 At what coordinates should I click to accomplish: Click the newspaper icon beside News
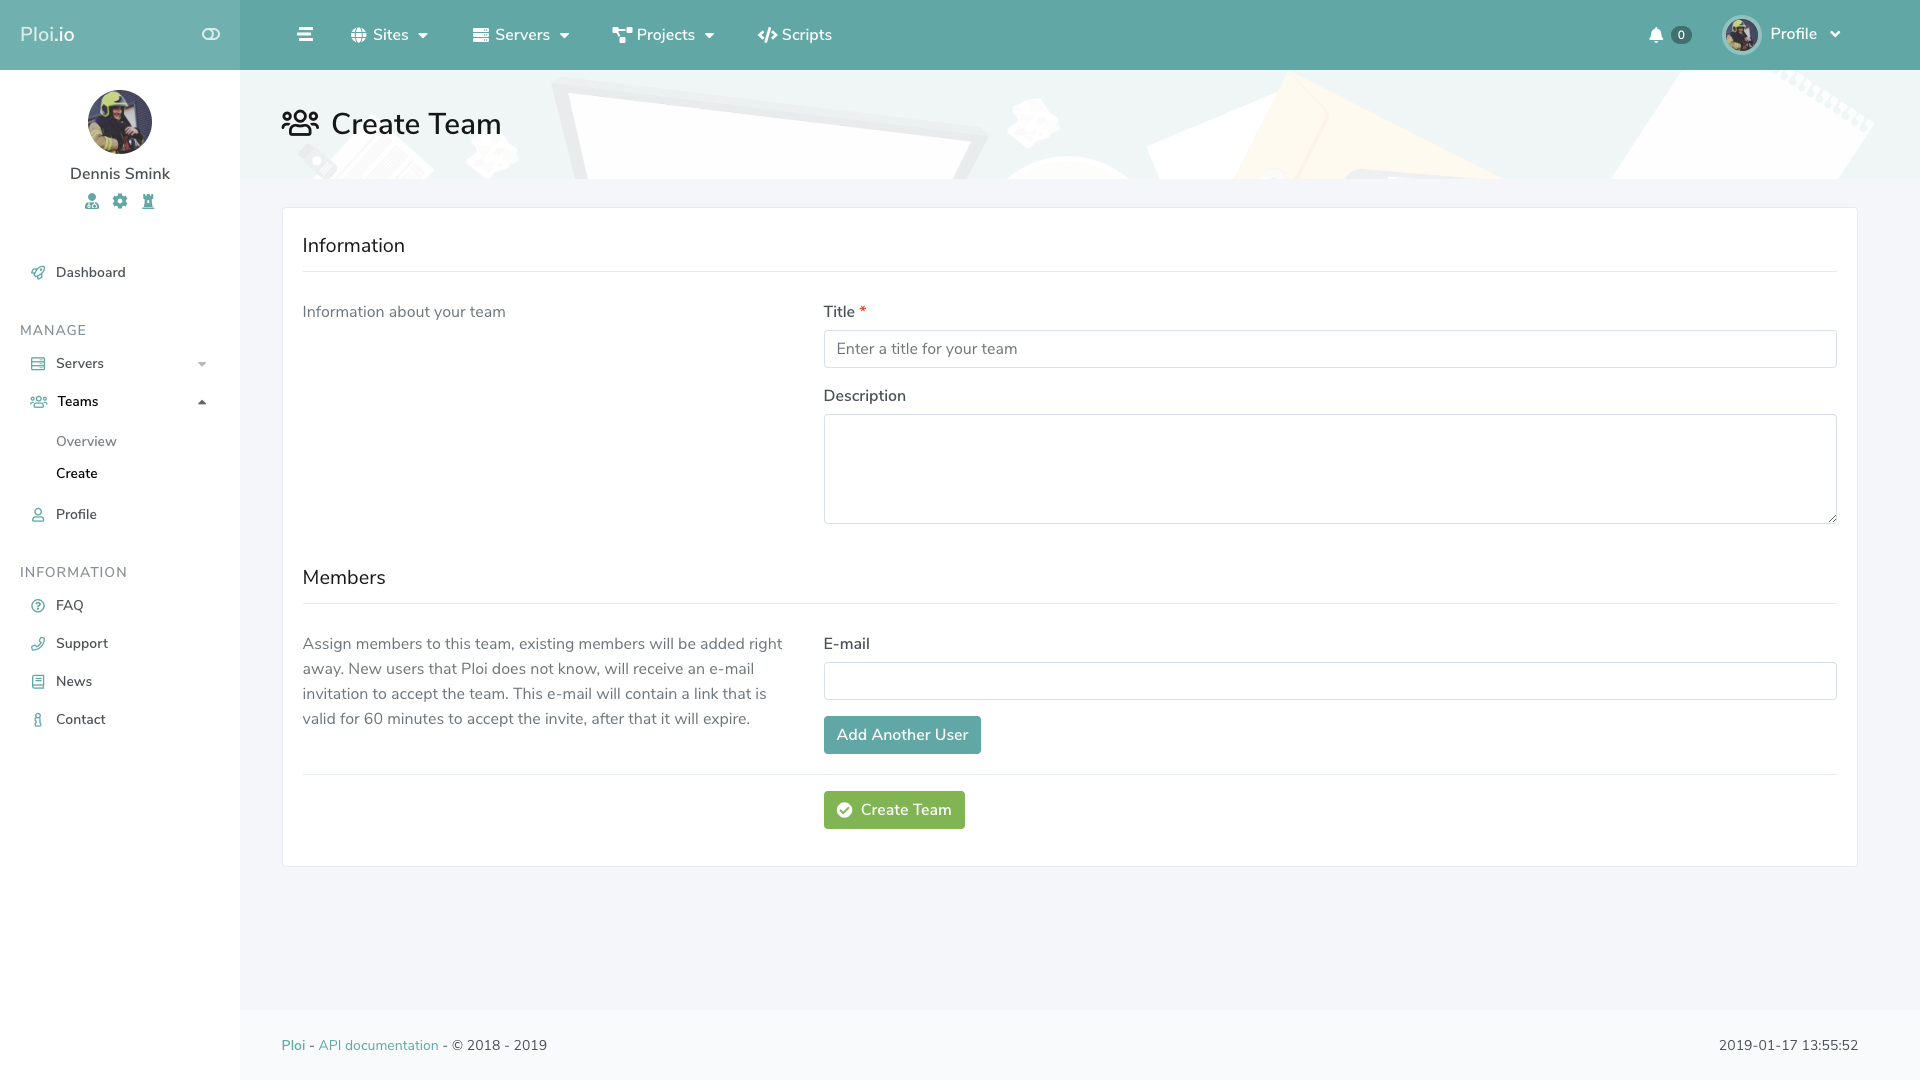38,682
